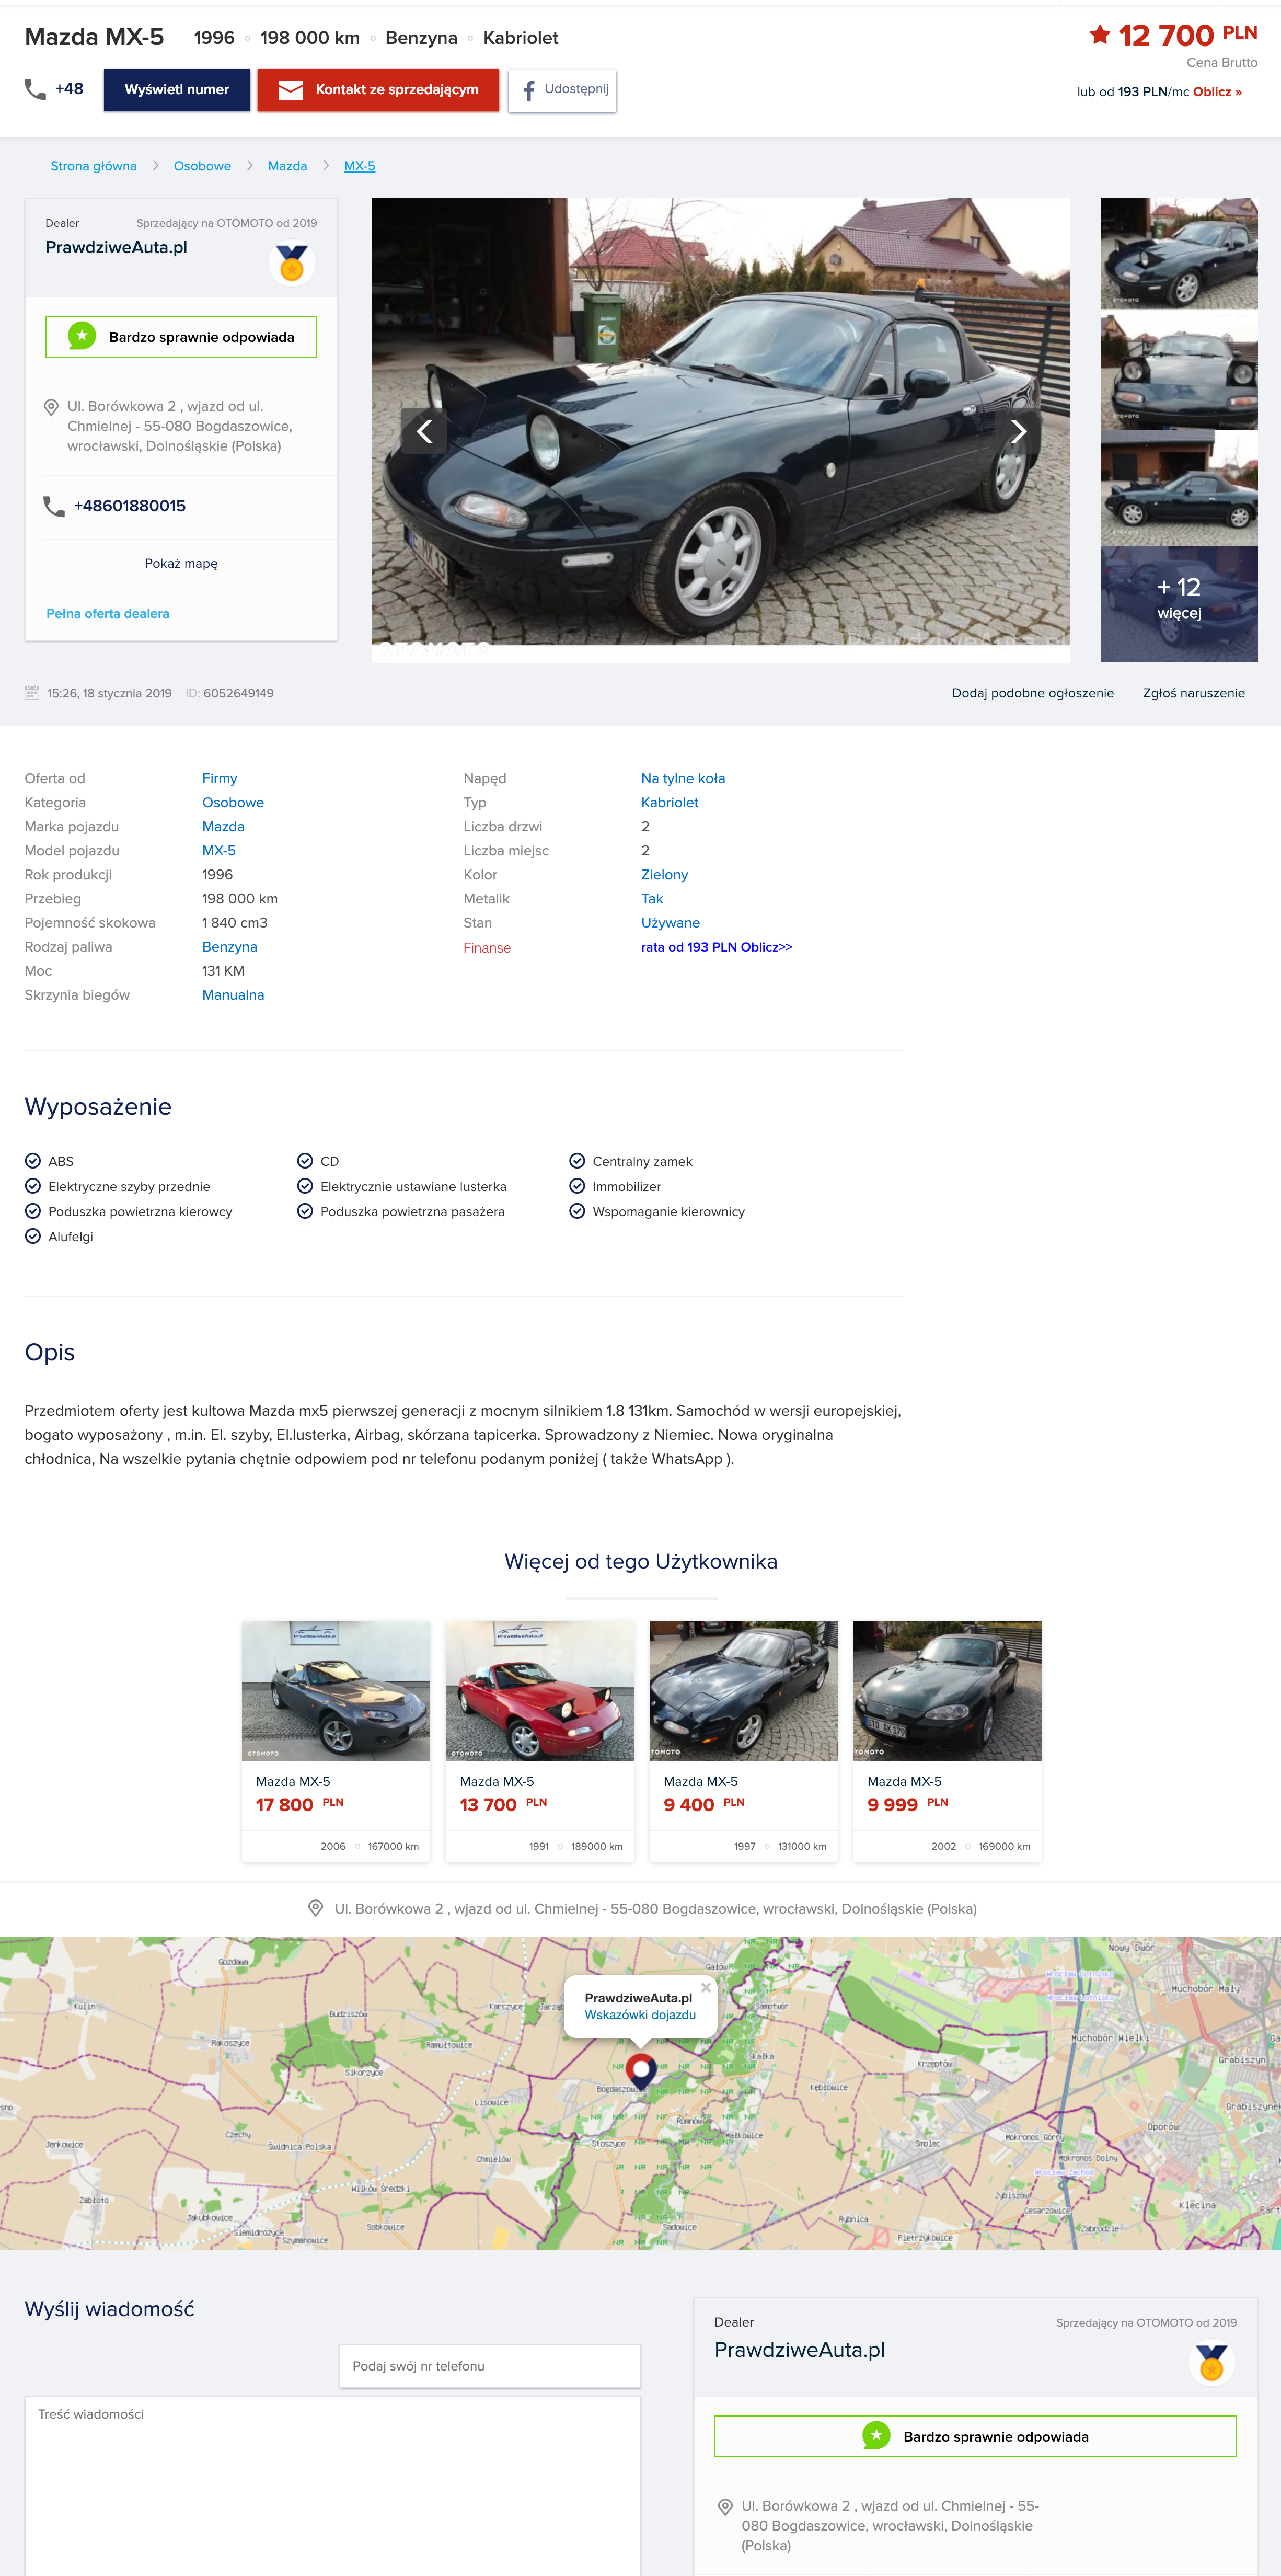The image size is (1281, 2576).
Task: Click the main car photo
Action: [720, 430]
